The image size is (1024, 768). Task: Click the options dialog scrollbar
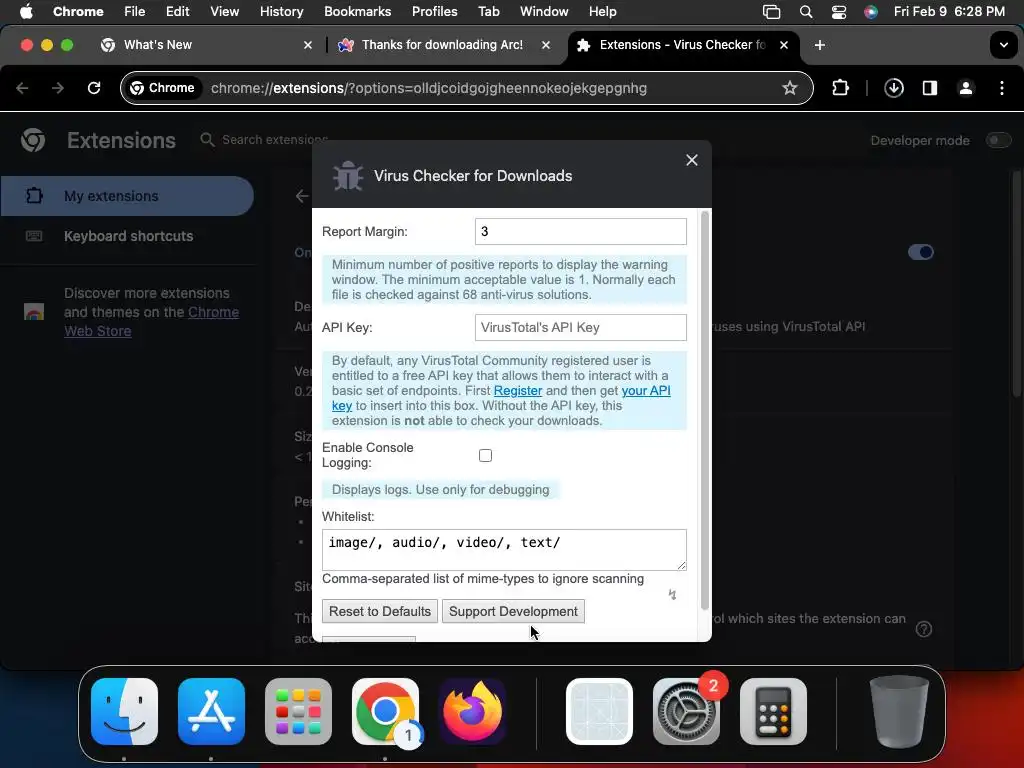click(704, 410)
